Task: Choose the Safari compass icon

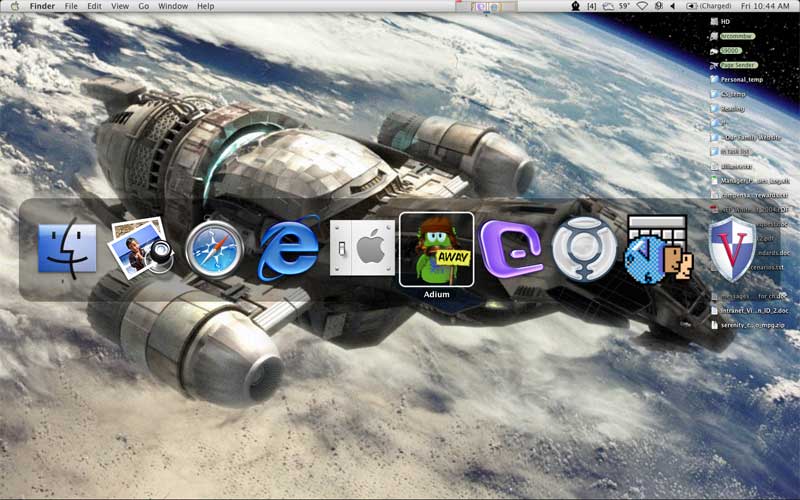Action: (214, 249)
